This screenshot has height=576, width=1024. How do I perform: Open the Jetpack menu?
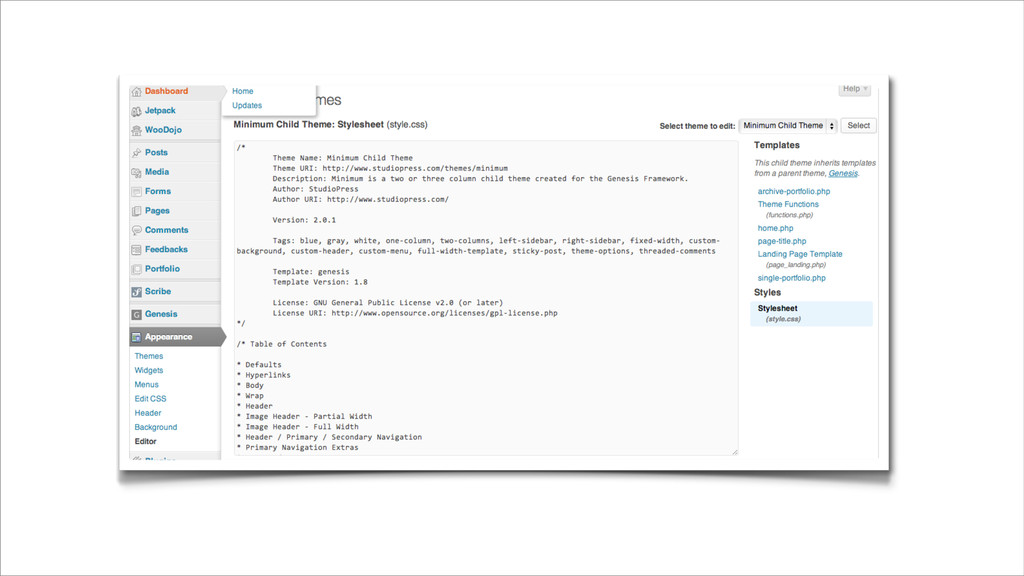160,111
